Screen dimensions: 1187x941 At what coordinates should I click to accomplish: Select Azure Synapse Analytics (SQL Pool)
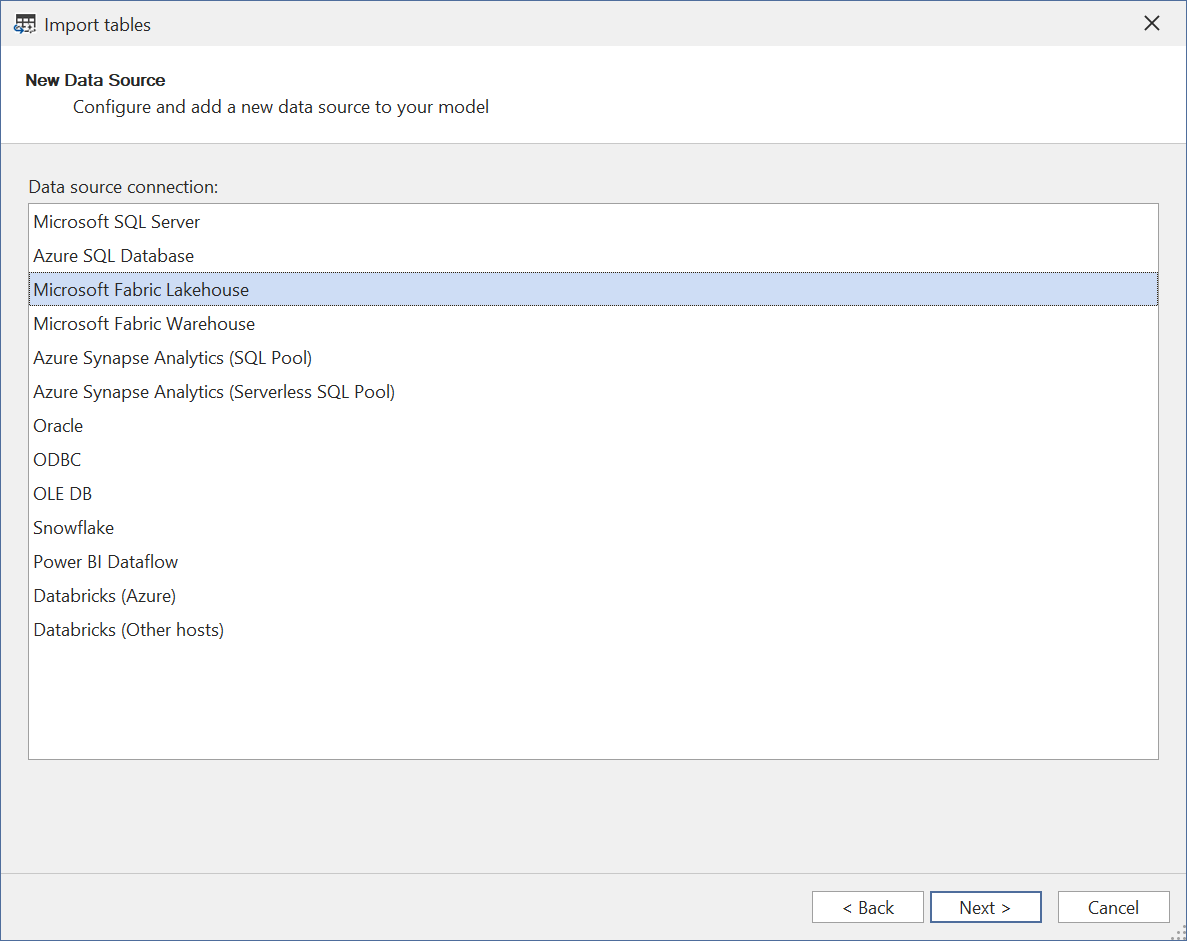(594, 358)
